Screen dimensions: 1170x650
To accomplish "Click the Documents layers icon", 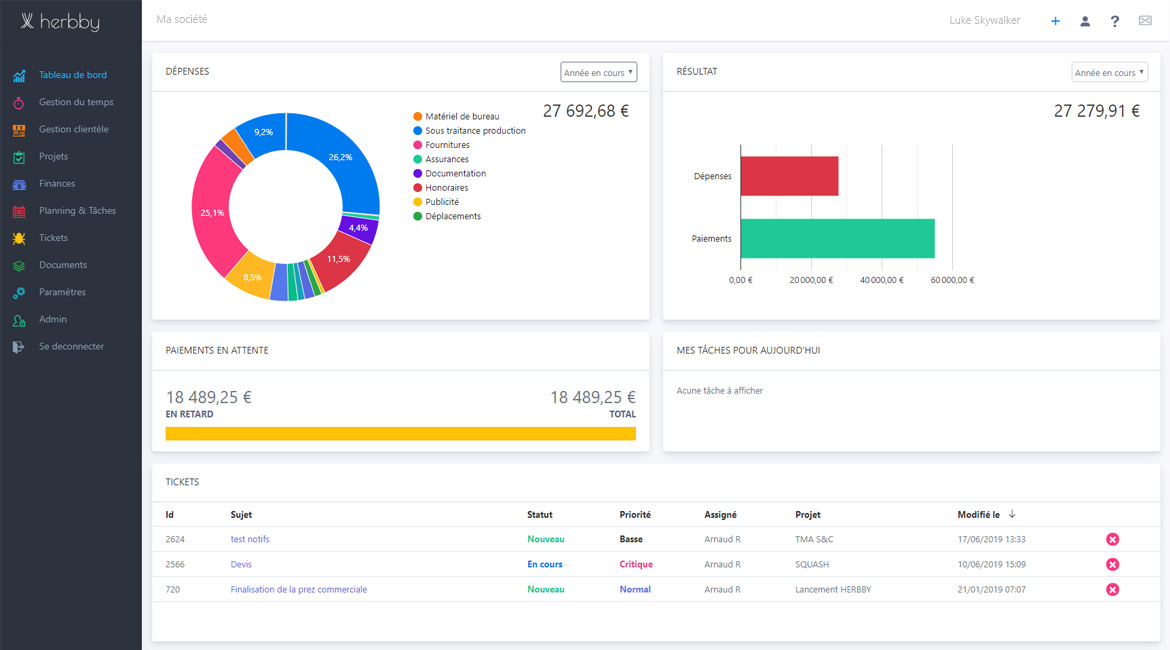I will coord(19,266).
